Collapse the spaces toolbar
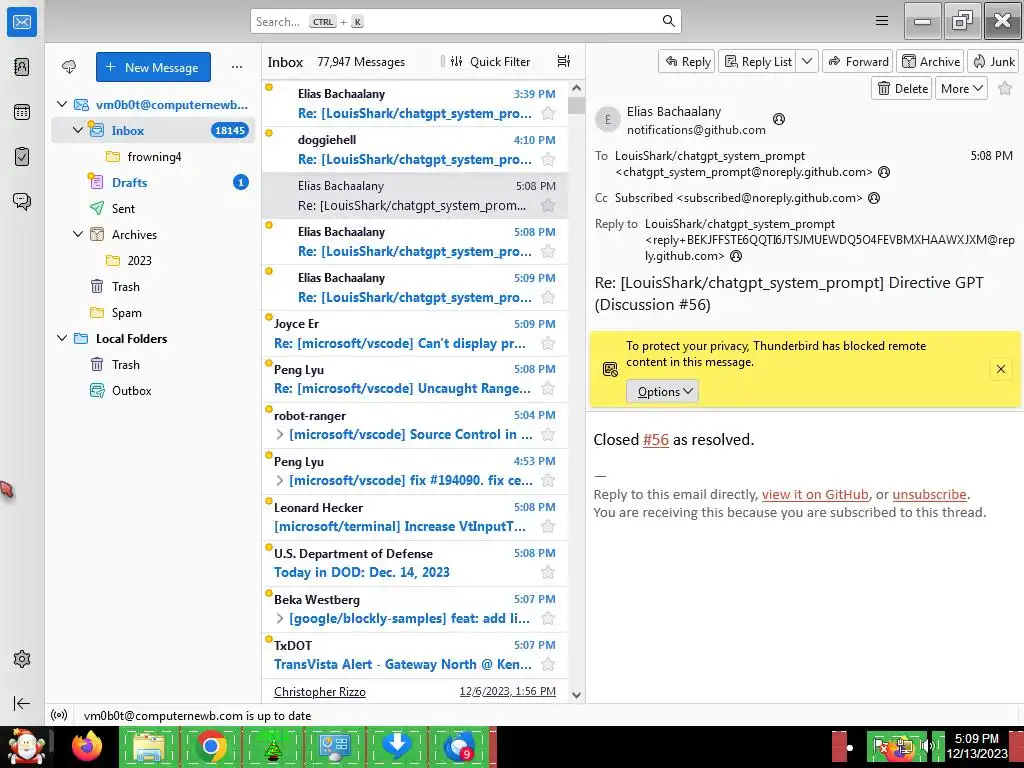 (x=22, y=703)
